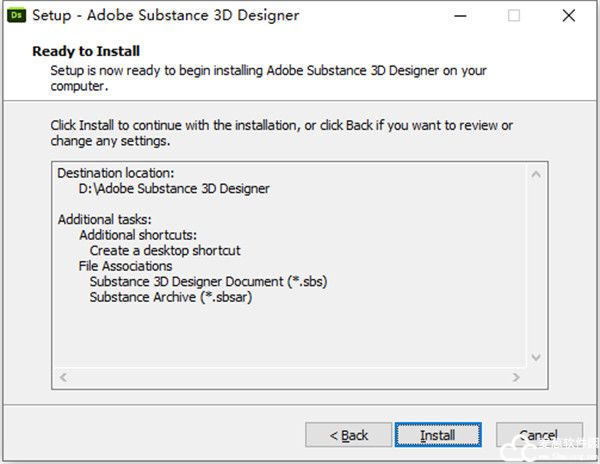Click the summary box scroll down arrow
The width and height of the screenshot is (600, 464).
coord(536,357)
